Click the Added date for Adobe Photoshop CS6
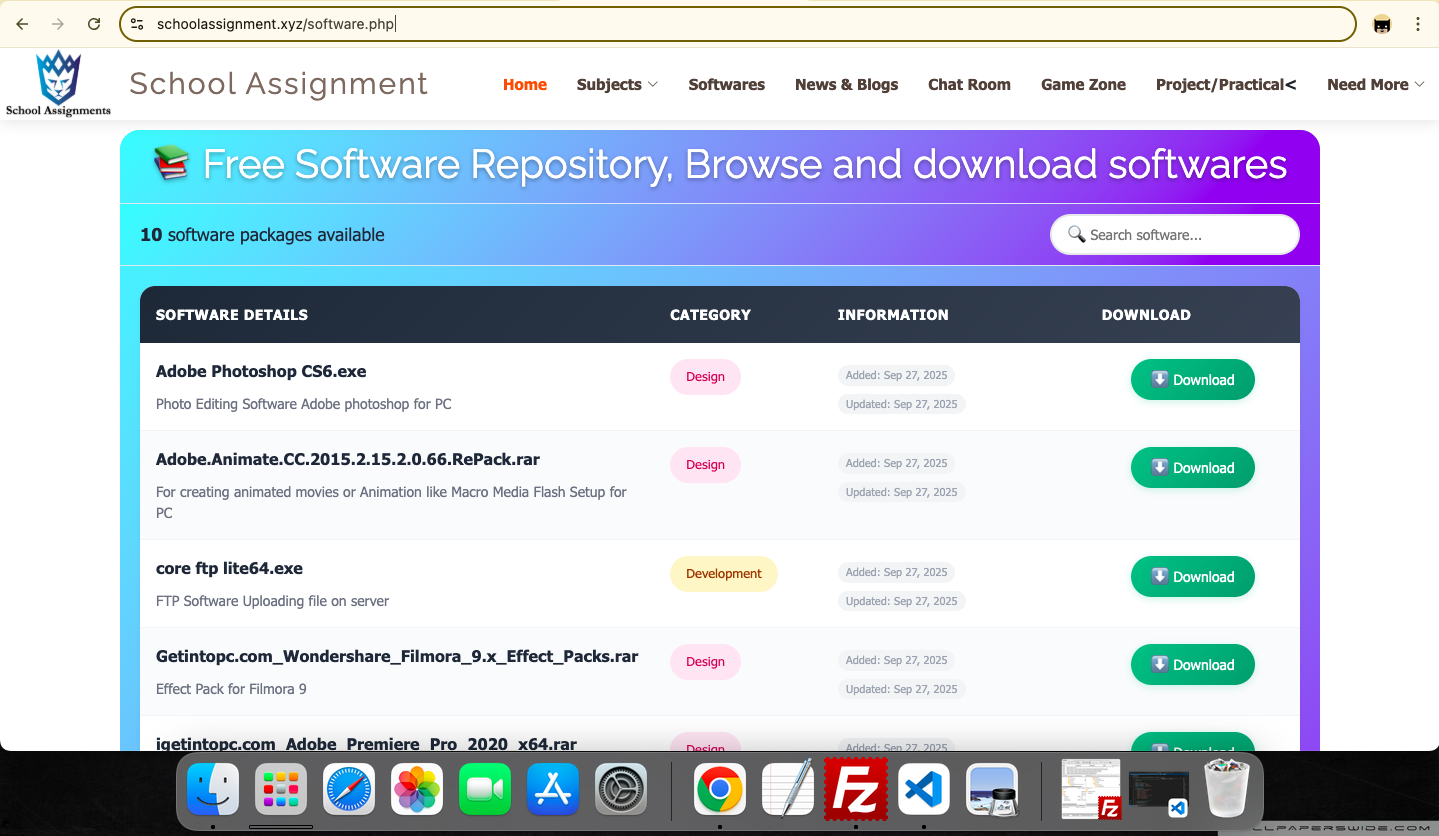 tap(896, 375)
